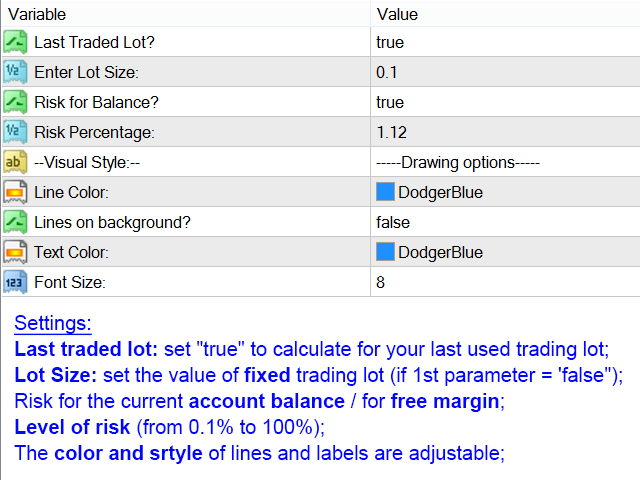Click the Text Color type icon
640x480 pixels.
[x=15, y=252]
